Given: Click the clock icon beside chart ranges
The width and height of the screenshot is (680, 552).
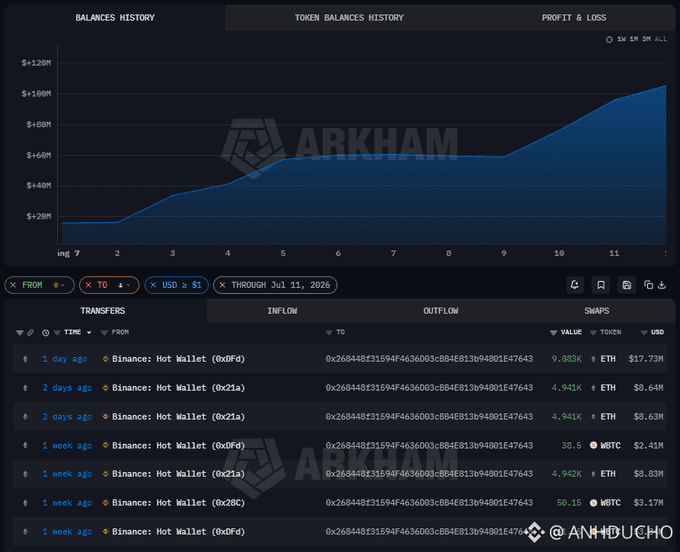Looking at the screenshot, I should [609, 39].
